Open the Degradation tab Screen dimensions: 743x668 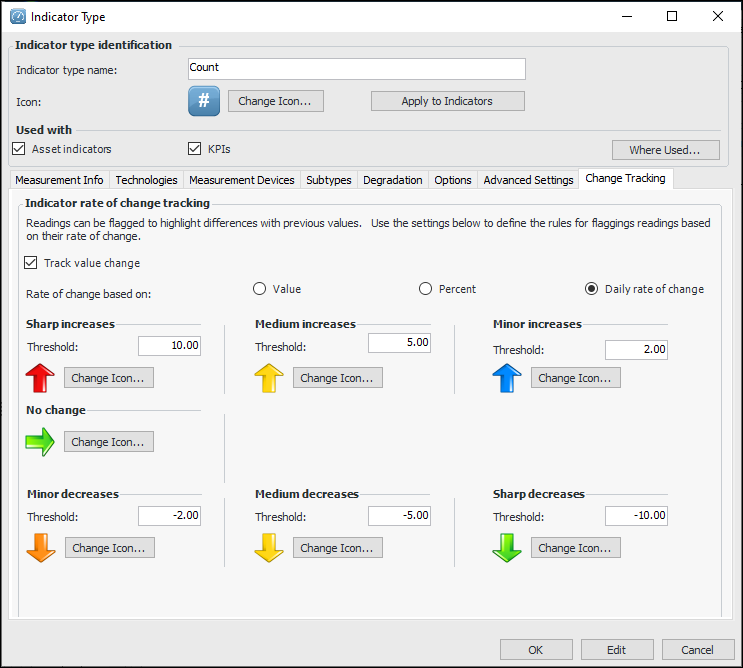pyautogui.click(x=394, y=180)
